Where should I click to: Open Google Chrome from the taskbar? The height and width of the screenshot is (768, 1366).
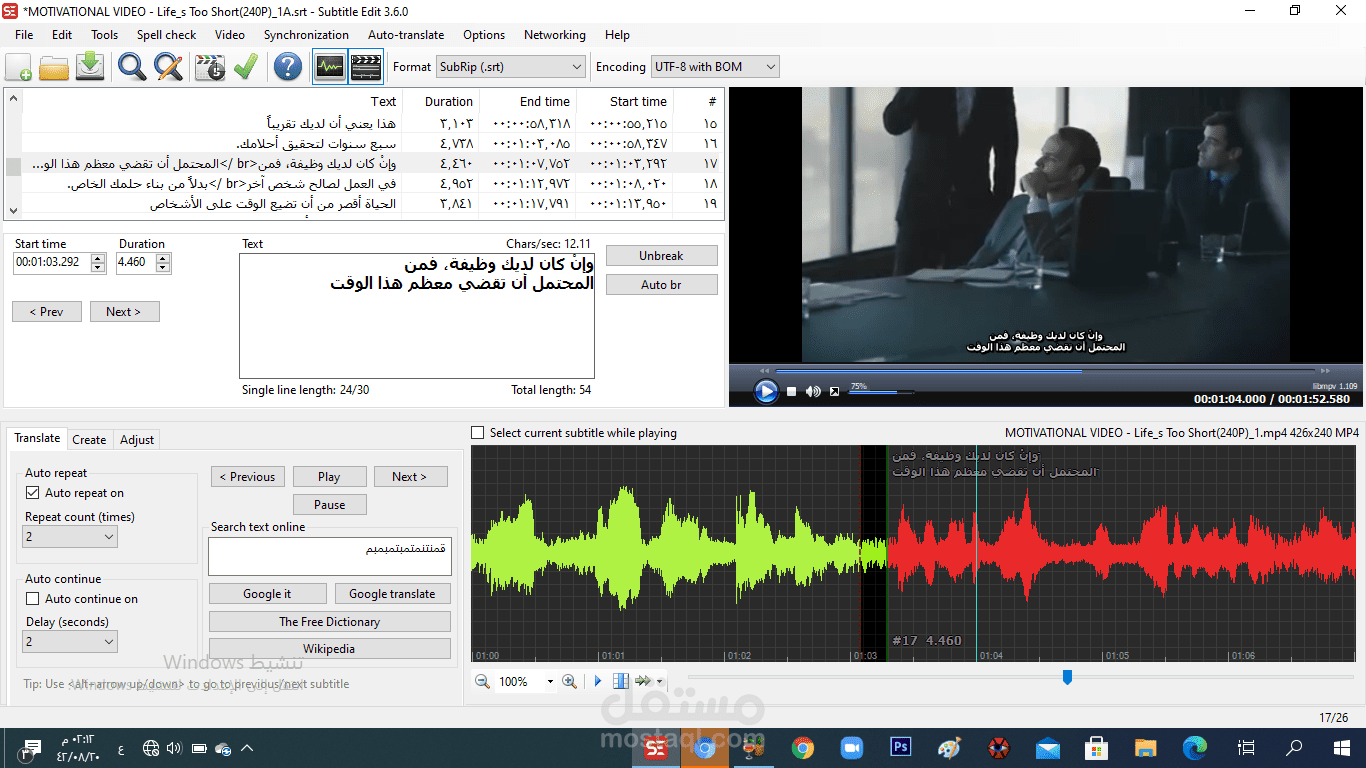tap(802, 747)
